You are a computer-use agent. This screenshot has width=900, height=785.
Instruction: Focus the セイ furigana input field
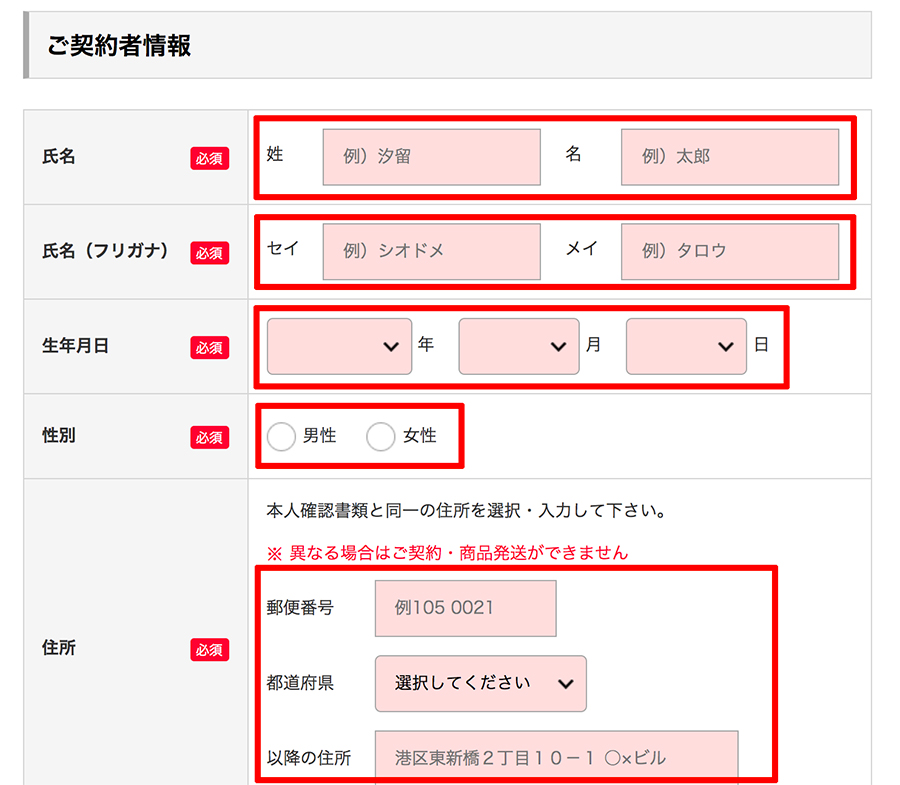(x=431, y=251)
